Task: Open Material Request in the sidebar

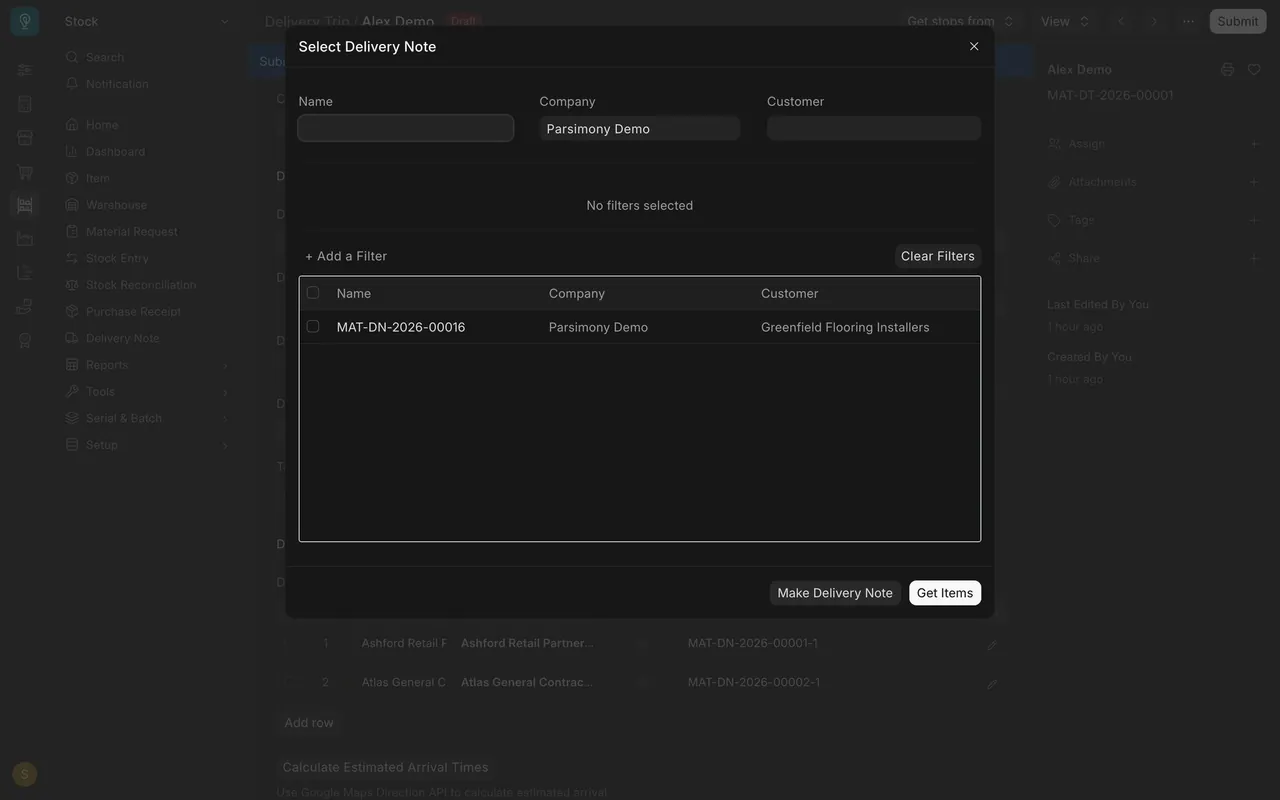Action: pyautogui.click(x=131, y=231)
